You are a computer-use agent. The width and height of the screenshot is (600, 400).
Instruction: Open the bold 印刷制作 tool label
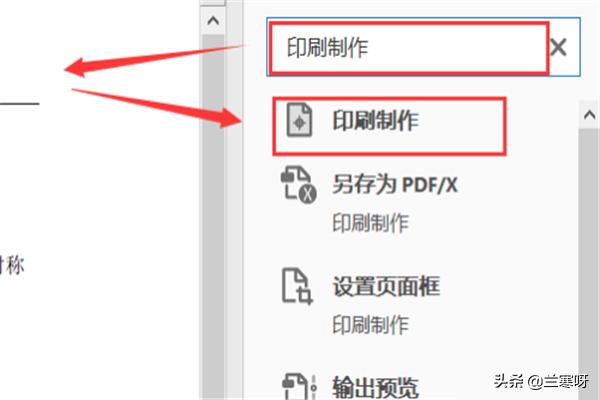click(375, 121)
